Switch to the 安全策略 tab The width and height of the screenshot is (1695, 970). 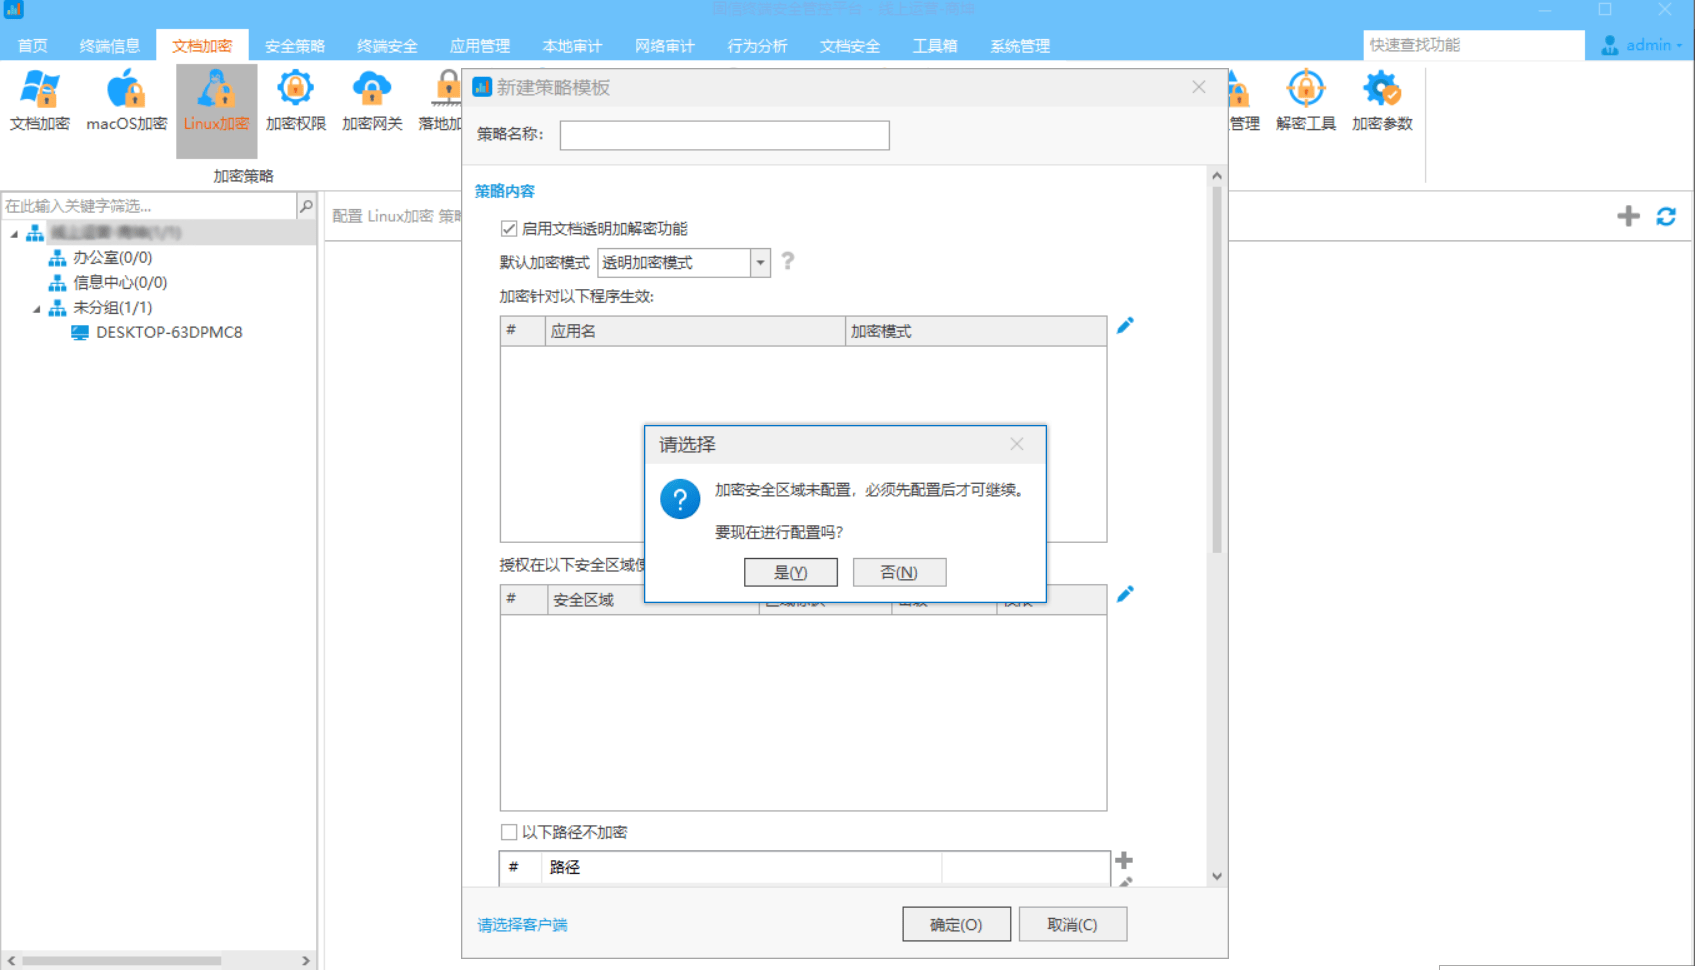coord(295,45)
